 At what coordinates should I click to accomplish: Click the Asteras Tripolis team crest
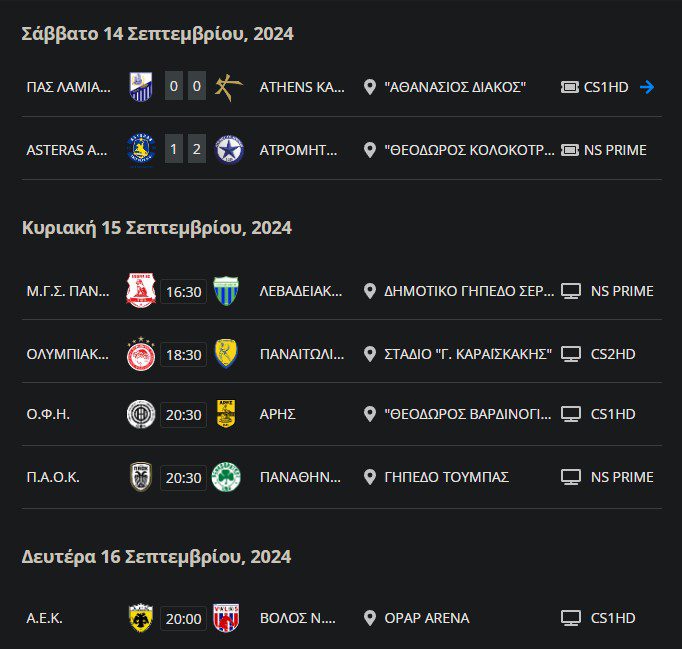point(141,150)
